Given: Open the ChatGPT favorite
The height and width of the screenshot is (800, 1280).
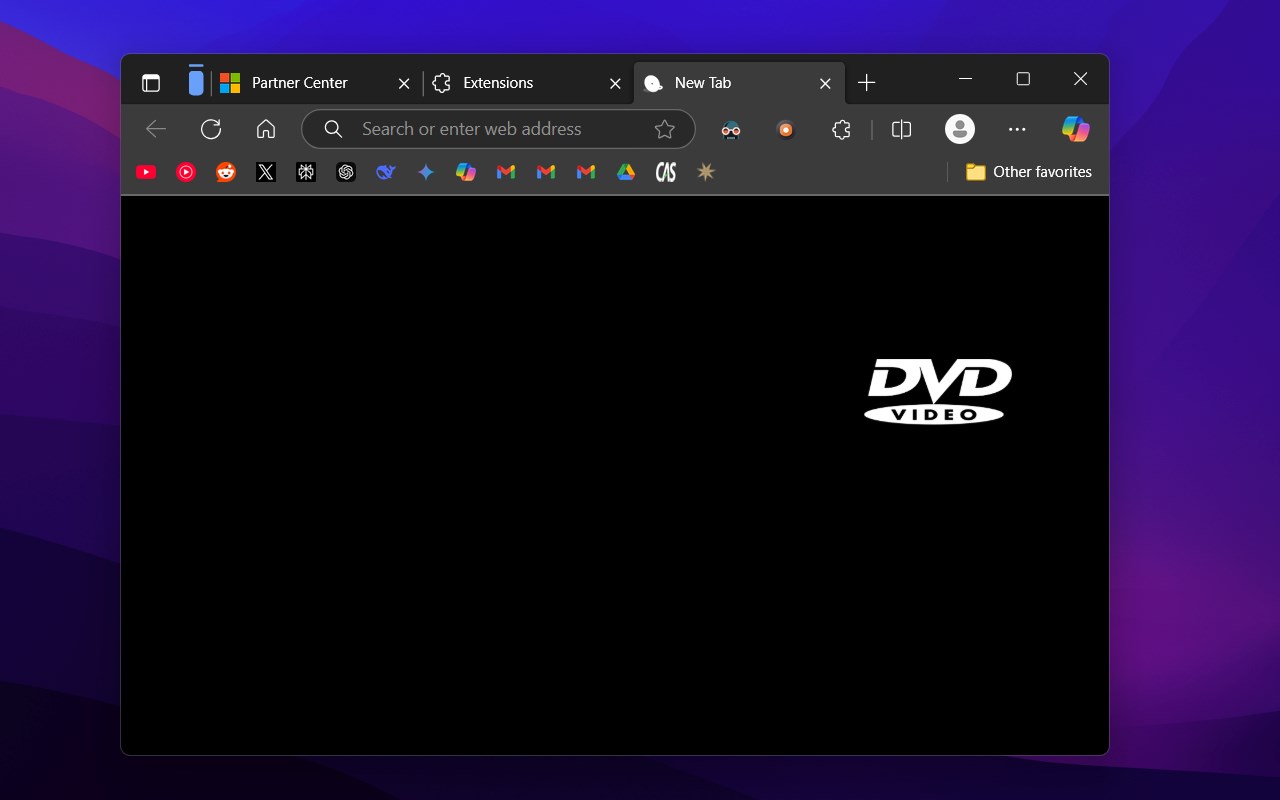Looking at the screenshot, I should pyautogui.click(x=346, y=172).
